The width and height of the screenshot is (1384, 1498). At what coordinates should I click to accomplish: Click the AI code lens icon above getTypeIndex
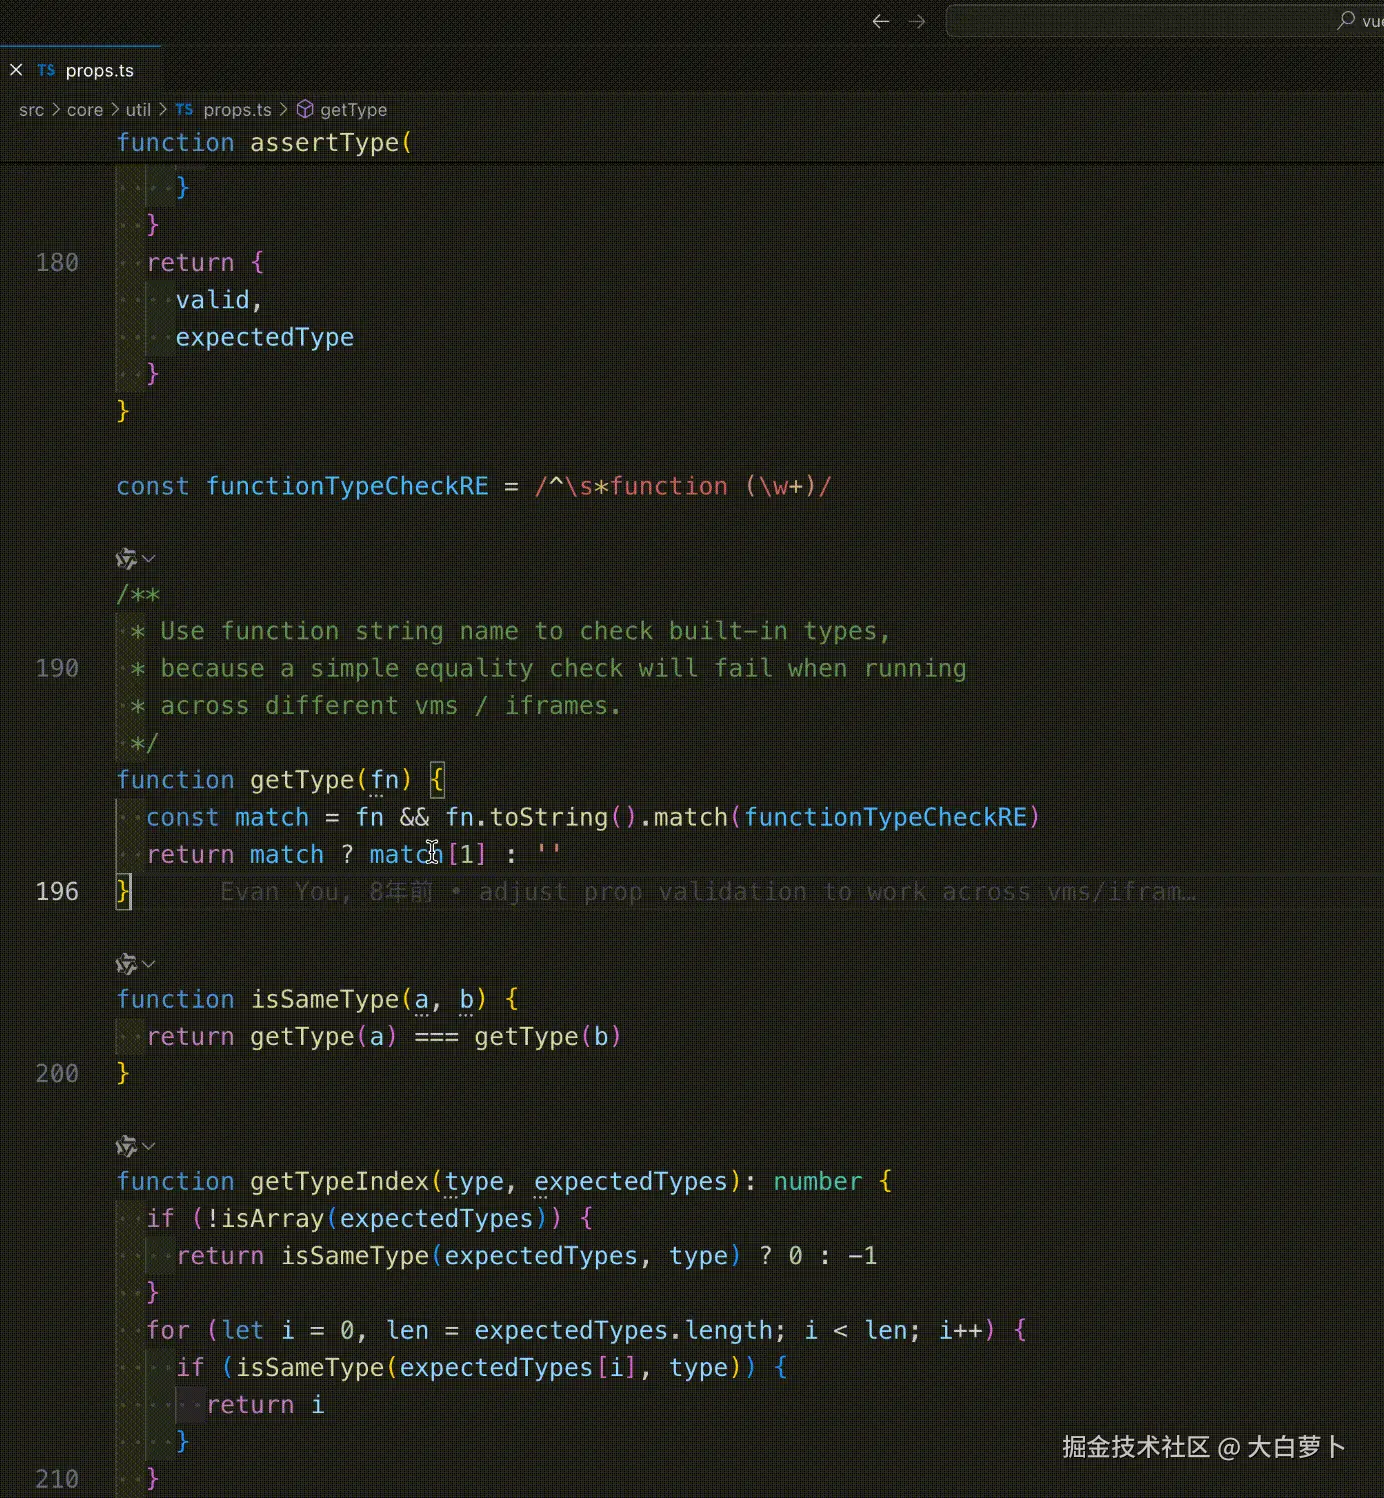[126, 1146]
